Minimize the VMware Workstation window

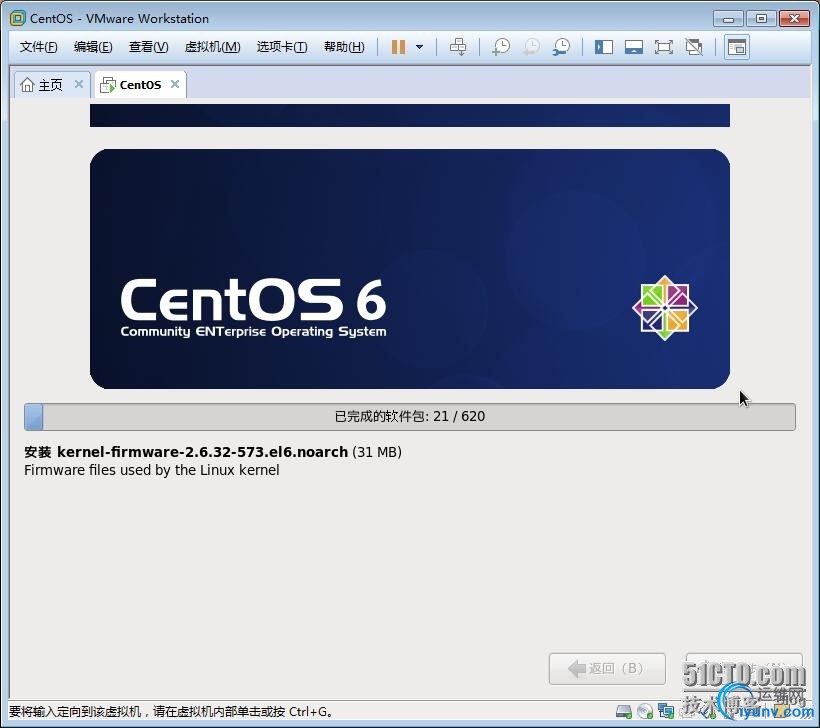tap(728, 19)
